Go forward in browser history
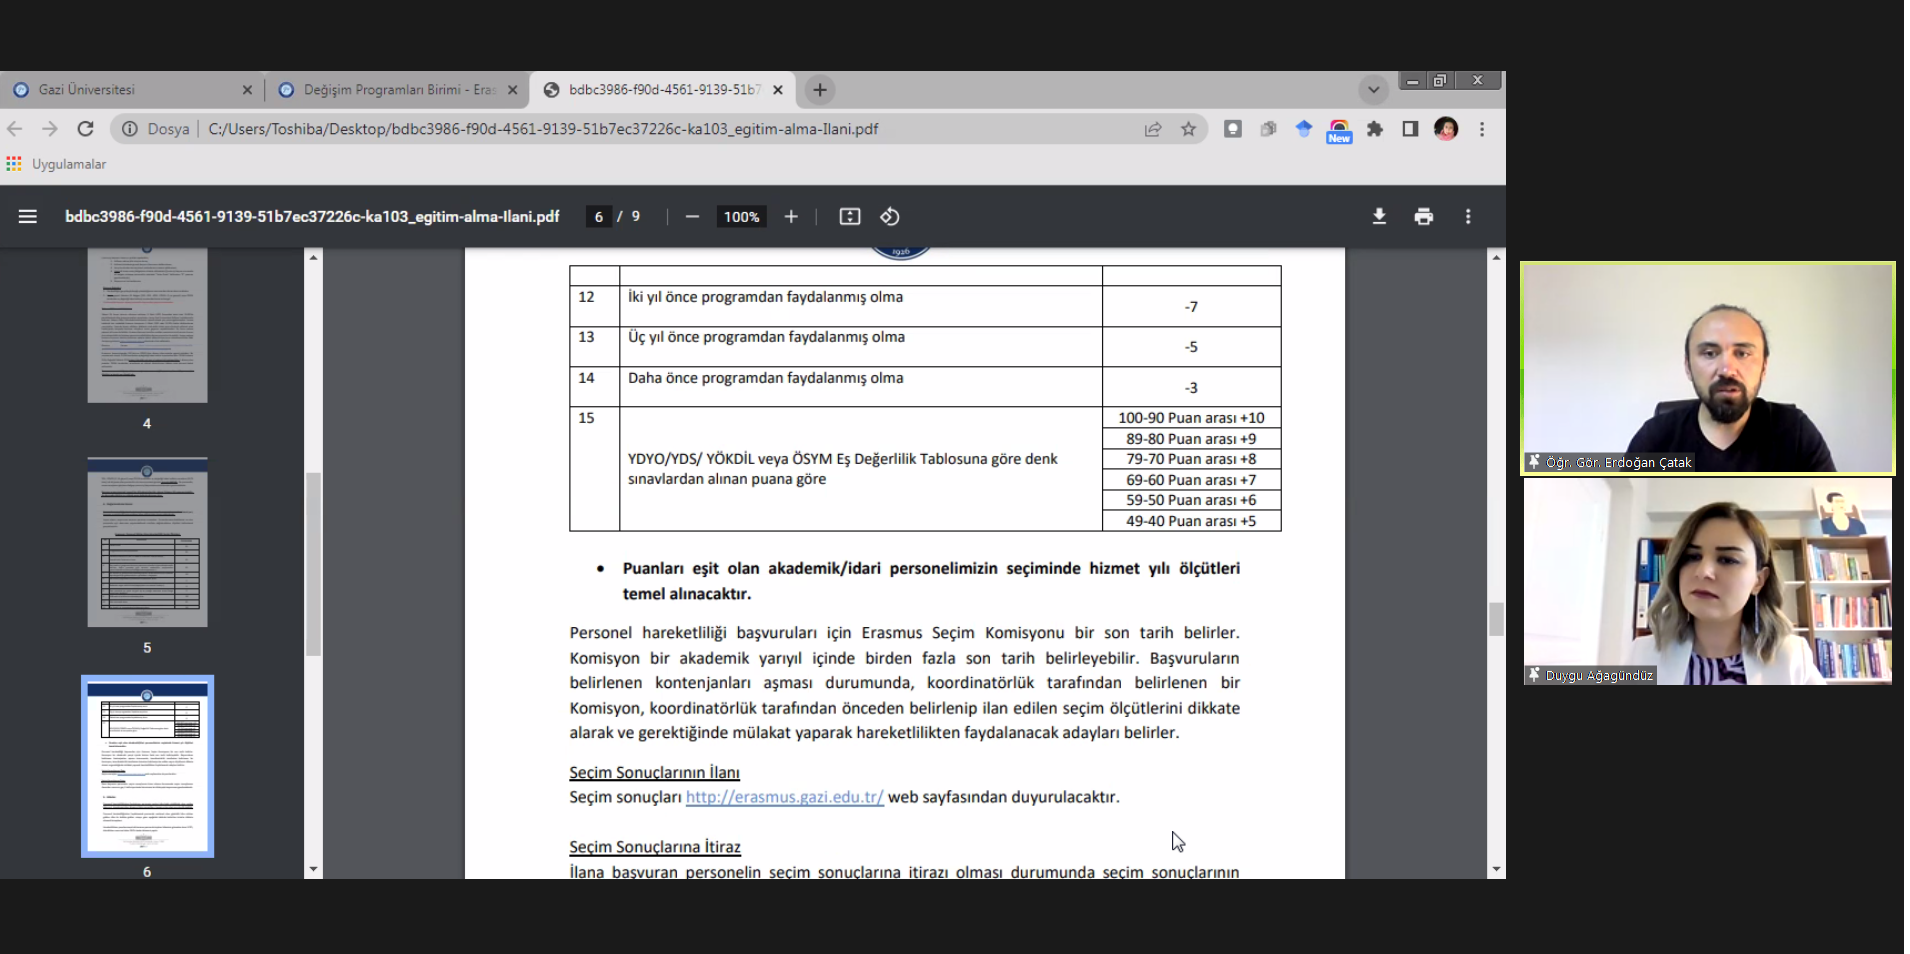 [x=50, y=129]
